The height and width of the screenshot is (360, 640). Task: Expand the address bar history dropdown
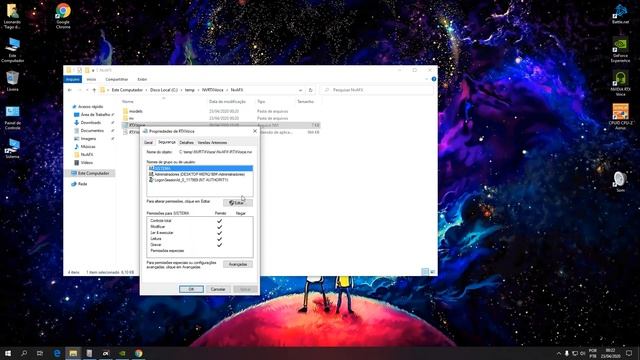click(x=300, y=90)
